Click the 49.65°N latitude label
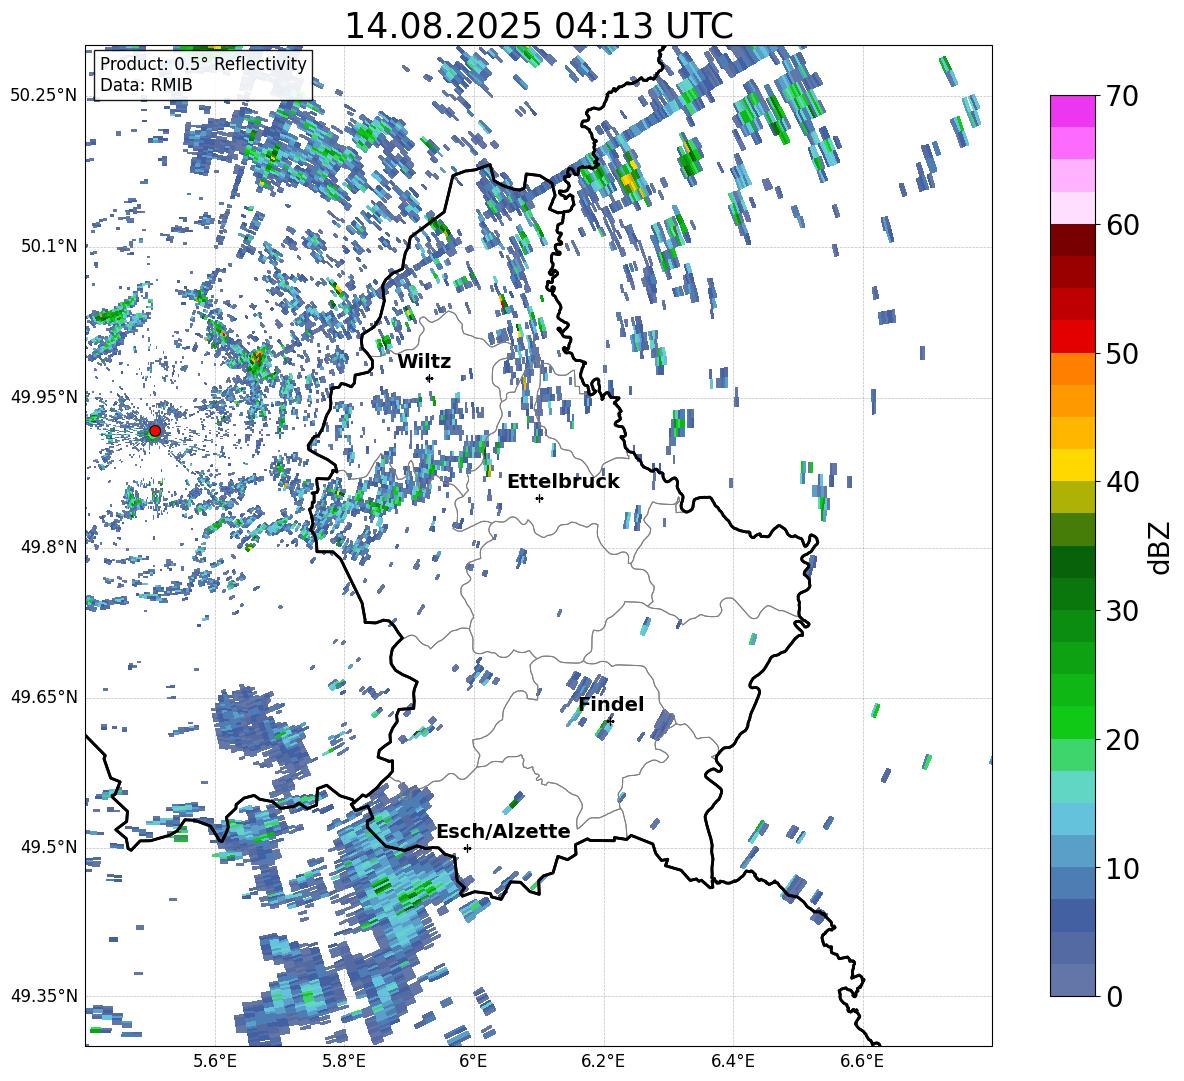Viewport: 1184px width, 1081px height. (44, 697)
